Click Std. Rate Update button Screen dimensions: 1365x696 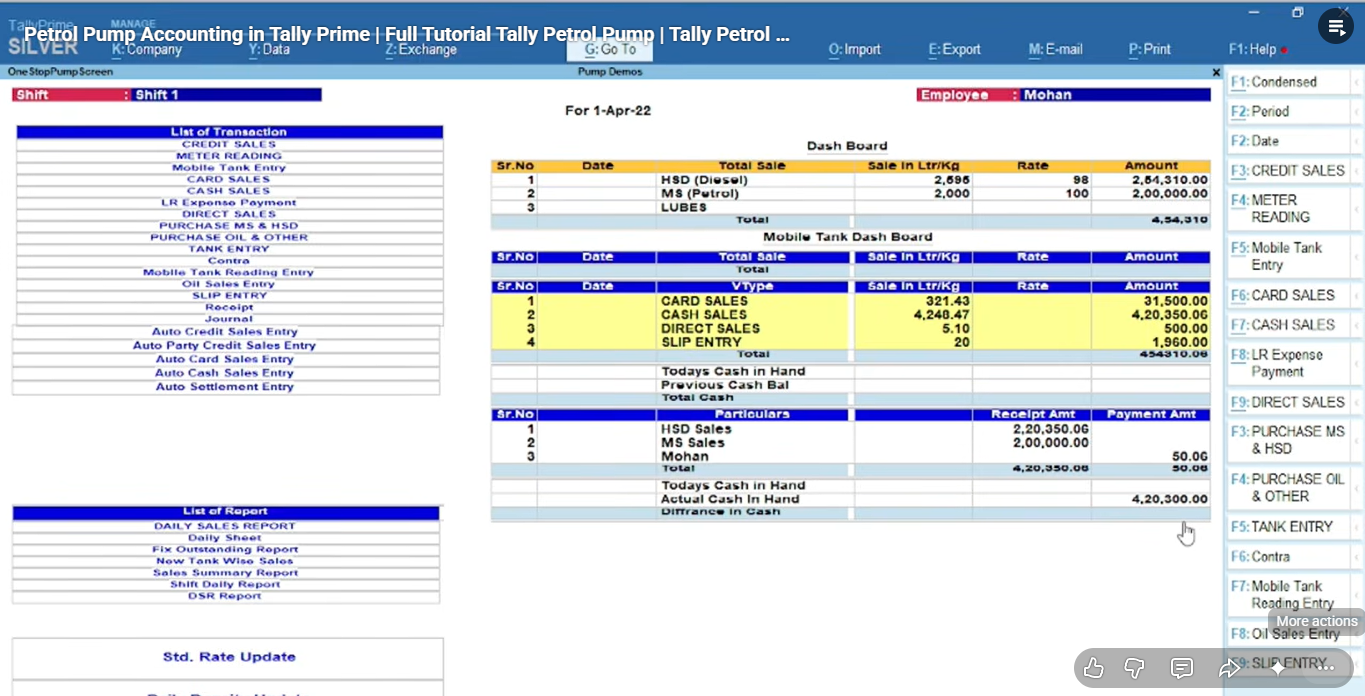click(x=228, y=658)
